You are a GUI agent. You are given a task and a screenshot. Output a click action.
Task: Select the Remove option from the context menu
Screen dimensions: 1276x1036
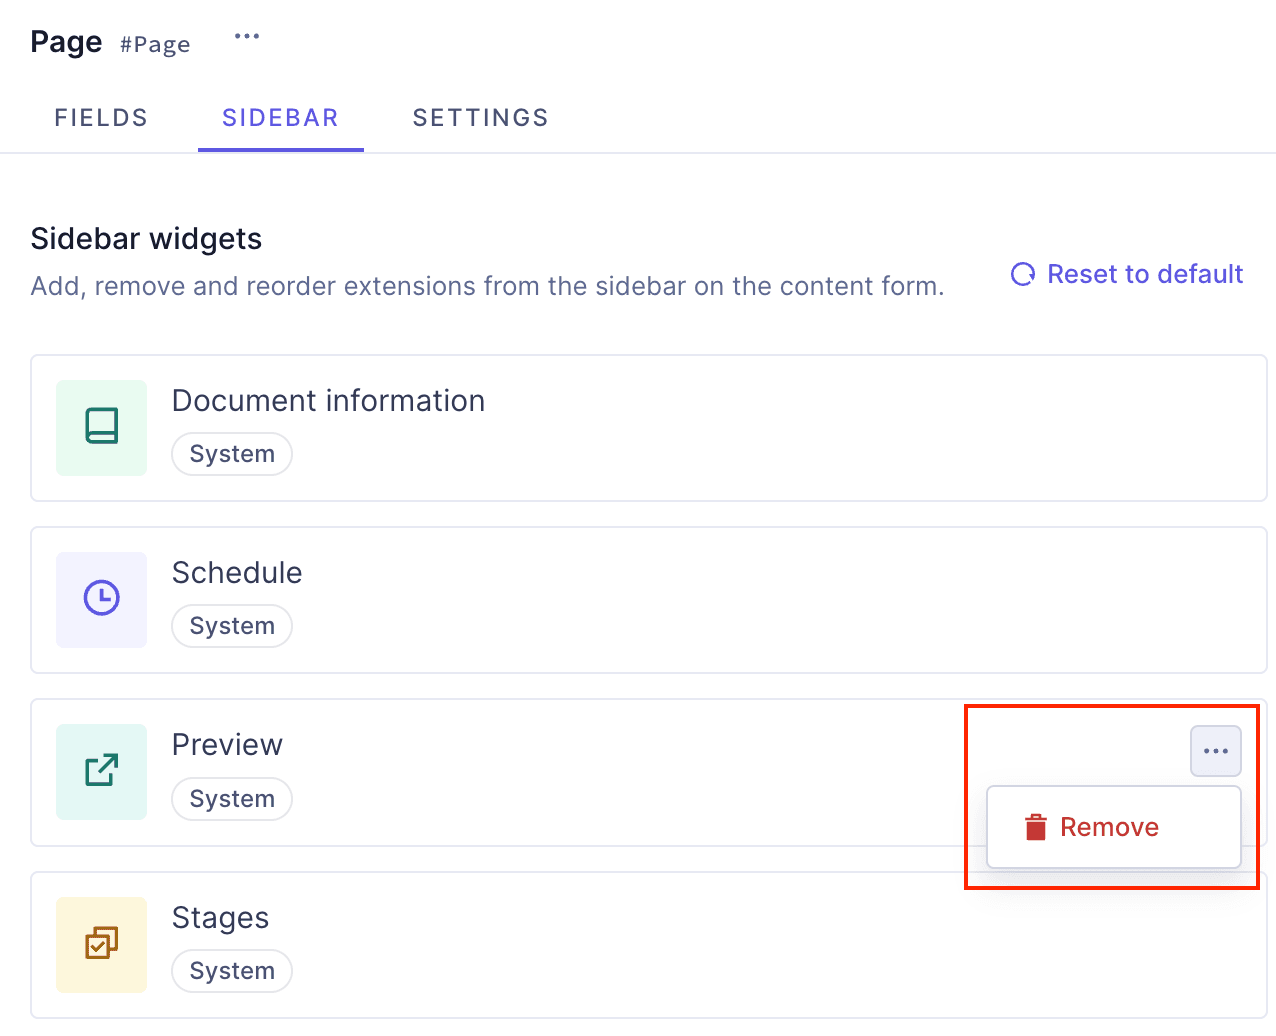click(1109, 827)
